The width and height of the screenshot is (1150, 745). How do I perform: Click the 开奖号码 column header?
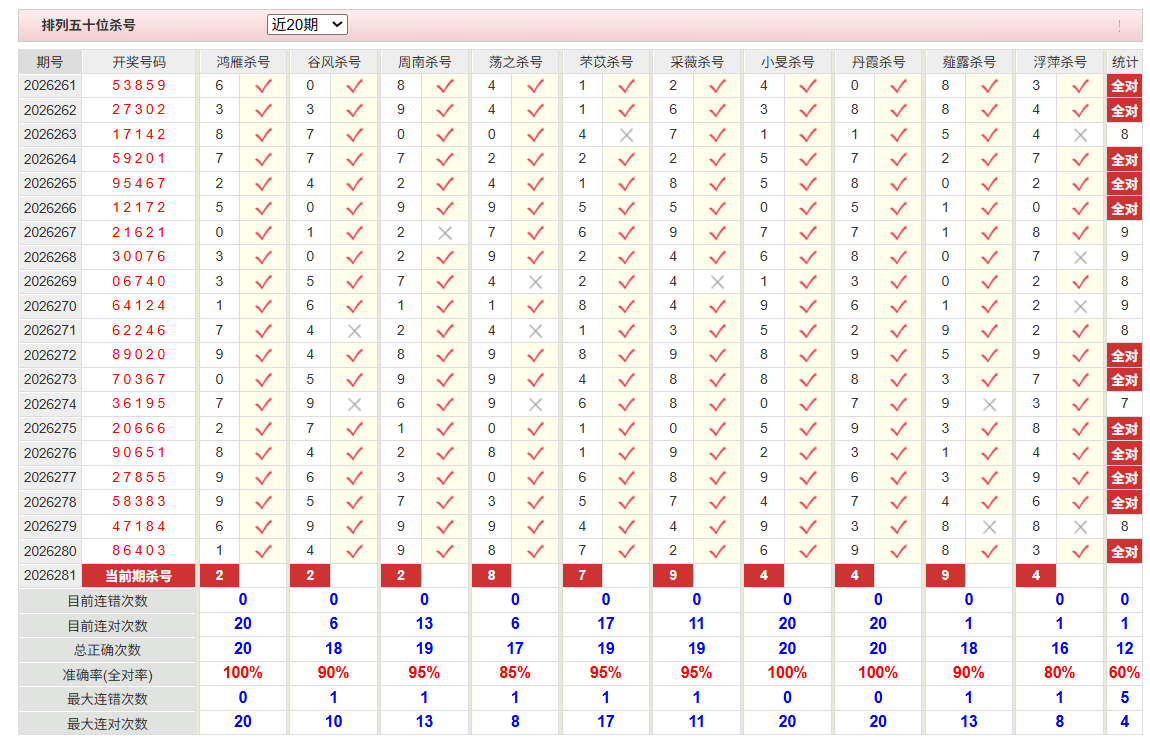139,62
